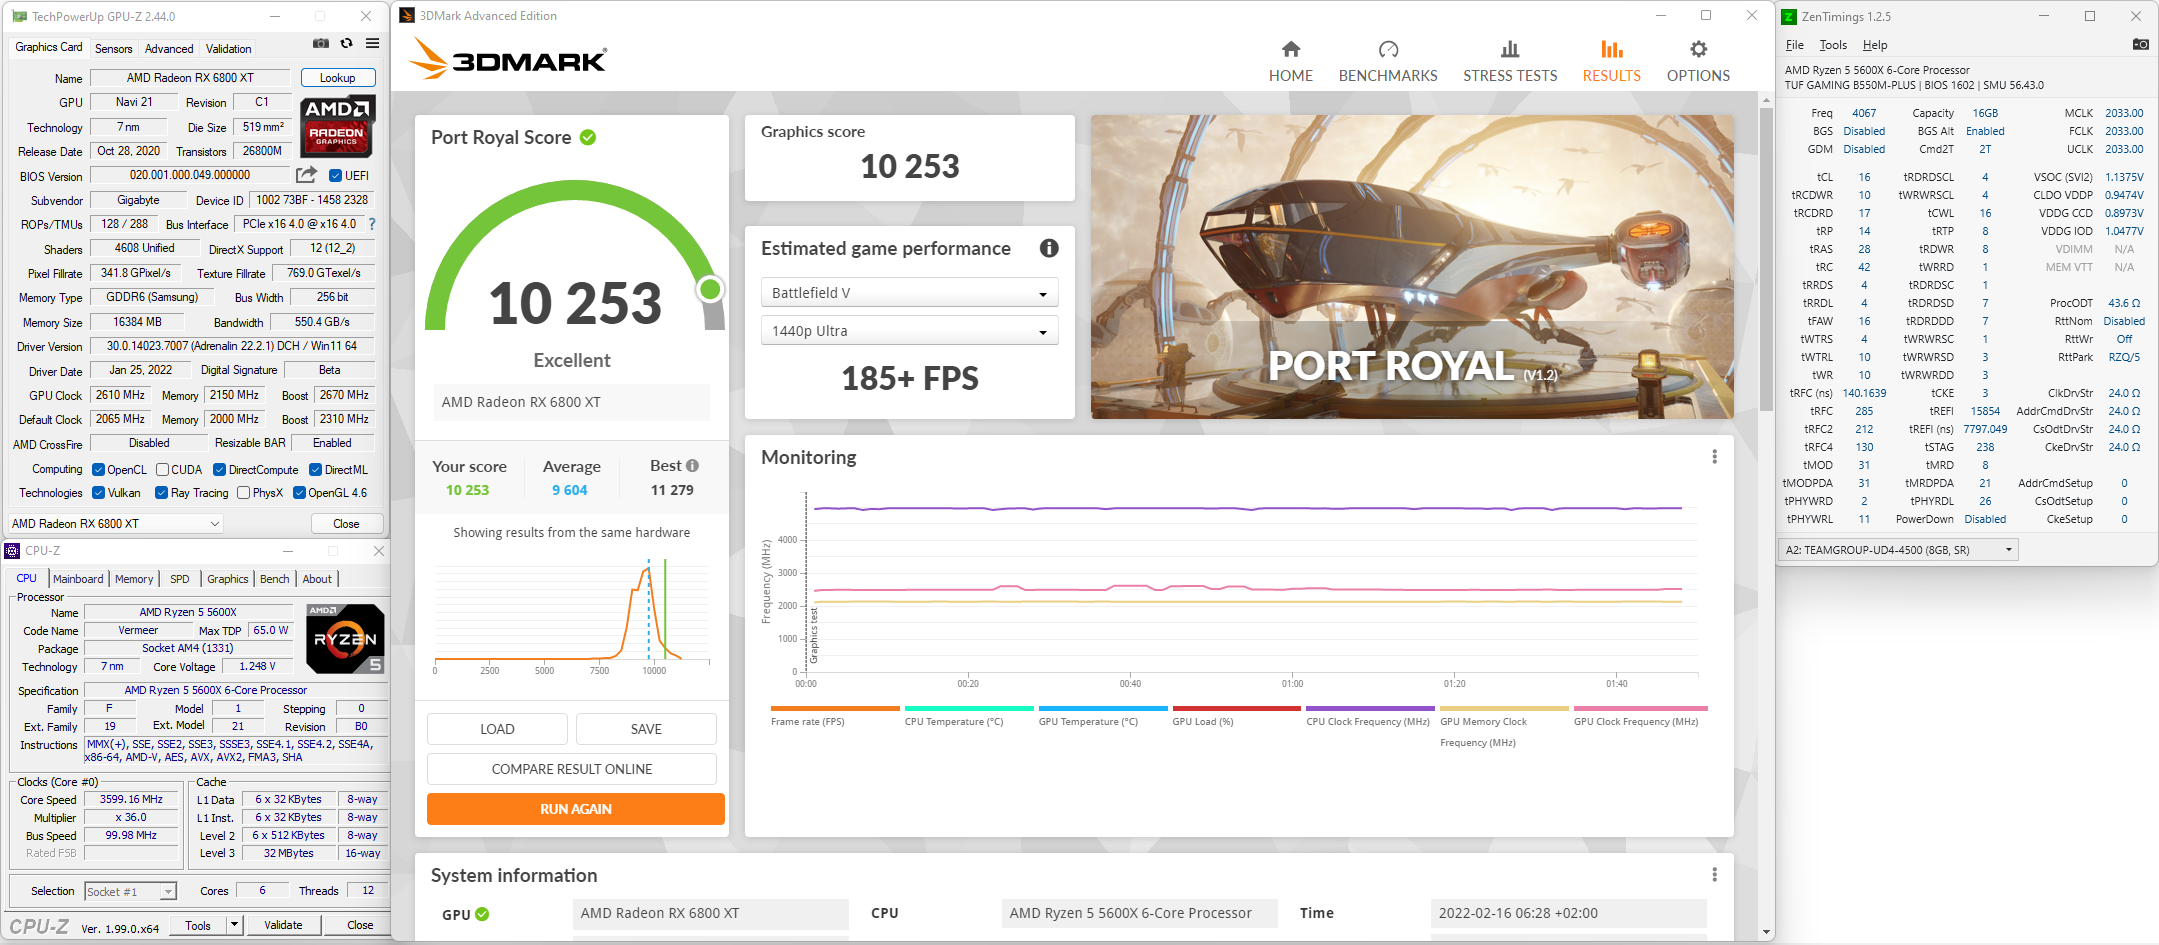Open the Stress Tests icon in 3DMark
The height and width of the screenshot is (945, 2159).
click(1510, 49)
